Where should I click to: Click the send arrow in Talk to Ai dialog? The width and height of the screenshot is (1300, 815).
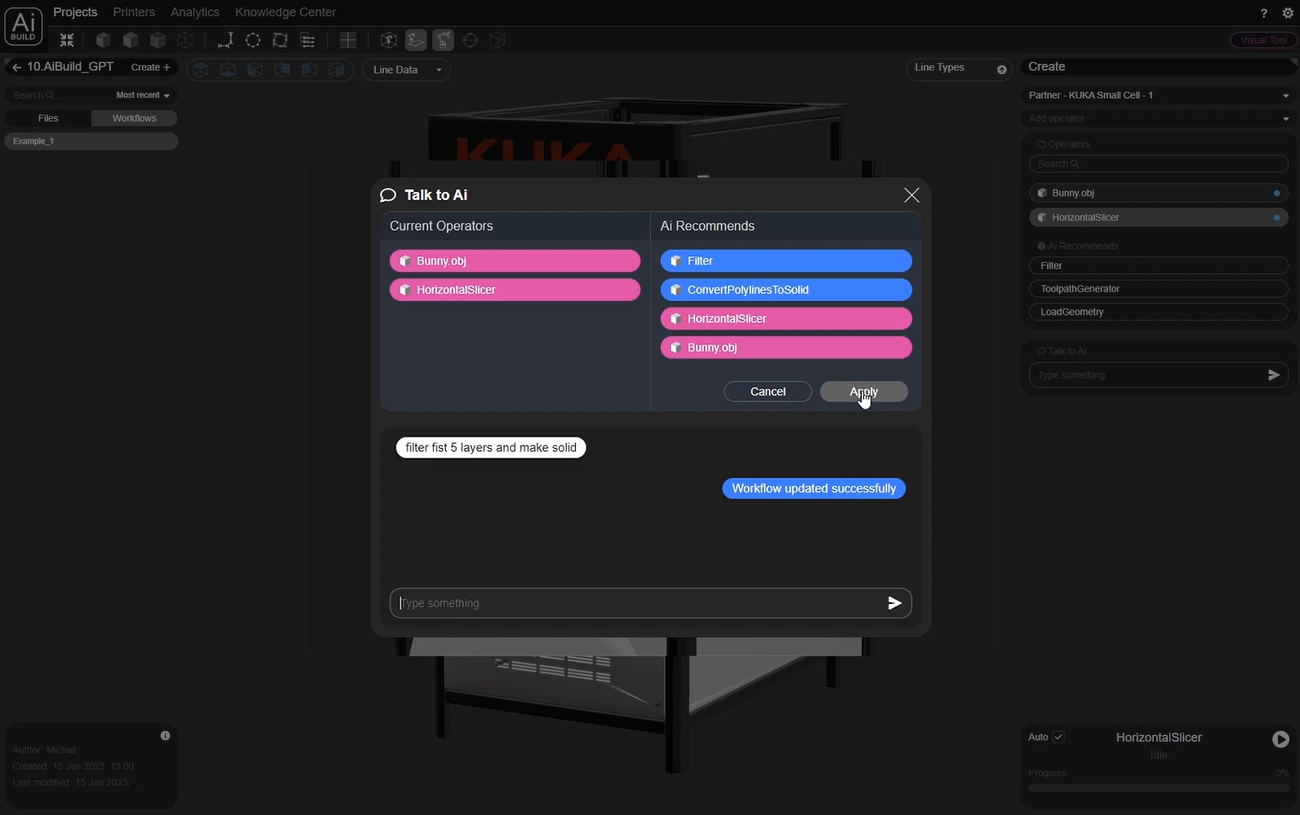tap(894, 603)
